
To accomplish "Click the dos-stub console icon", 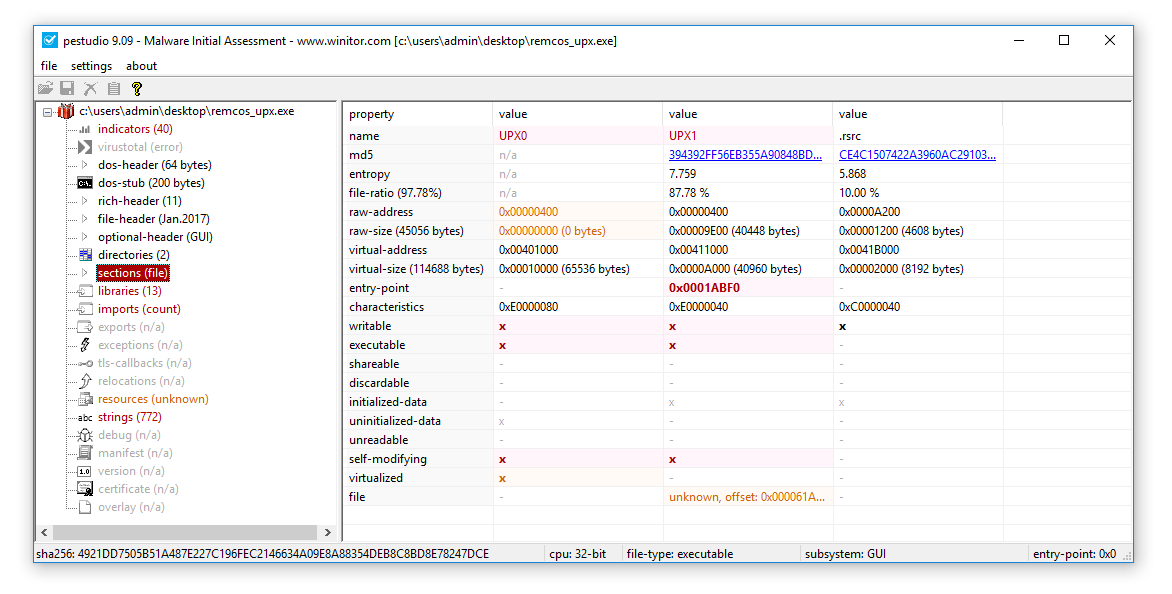I will [x=85, y=183].
